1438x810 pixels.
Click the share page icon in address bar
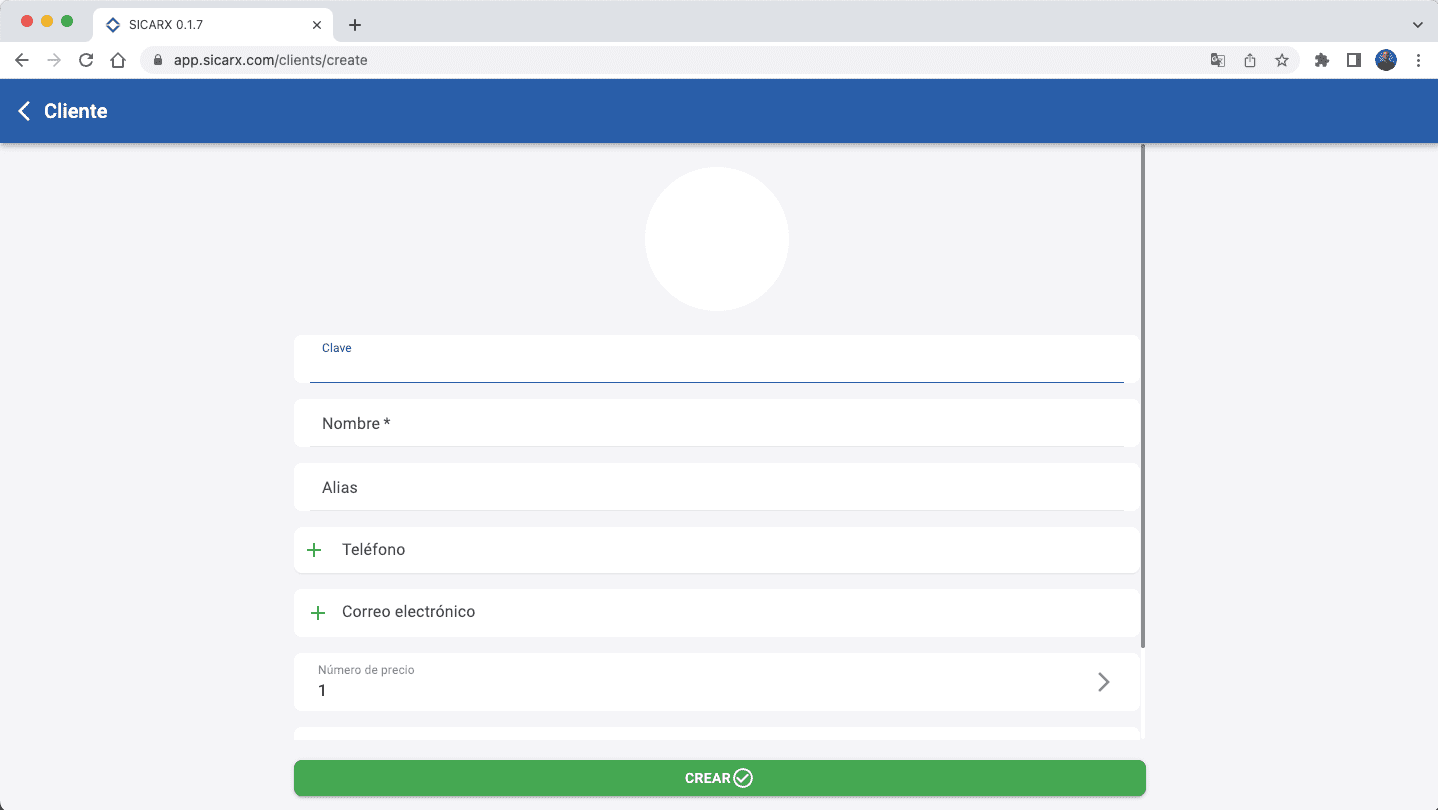[x=1250, y=60]
